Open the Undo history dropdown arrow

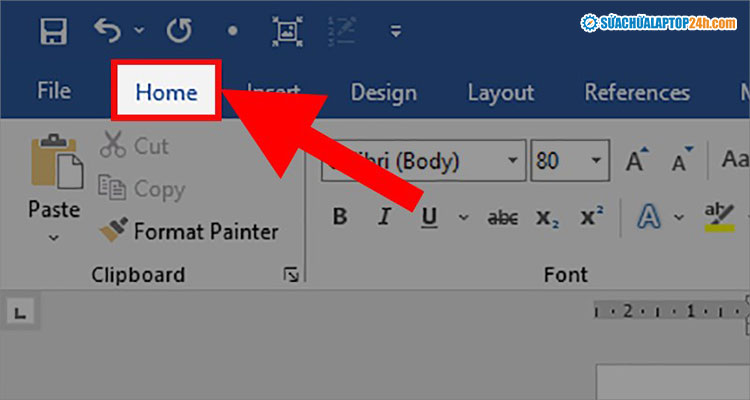coord(138,32)
